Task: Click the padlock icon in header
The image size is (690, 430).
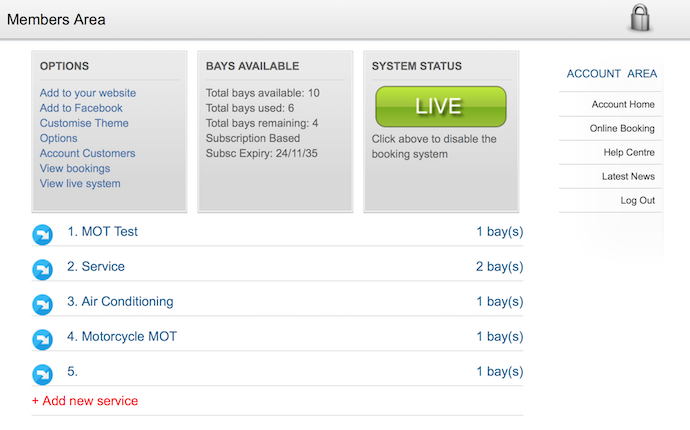Action: (640, 19)
